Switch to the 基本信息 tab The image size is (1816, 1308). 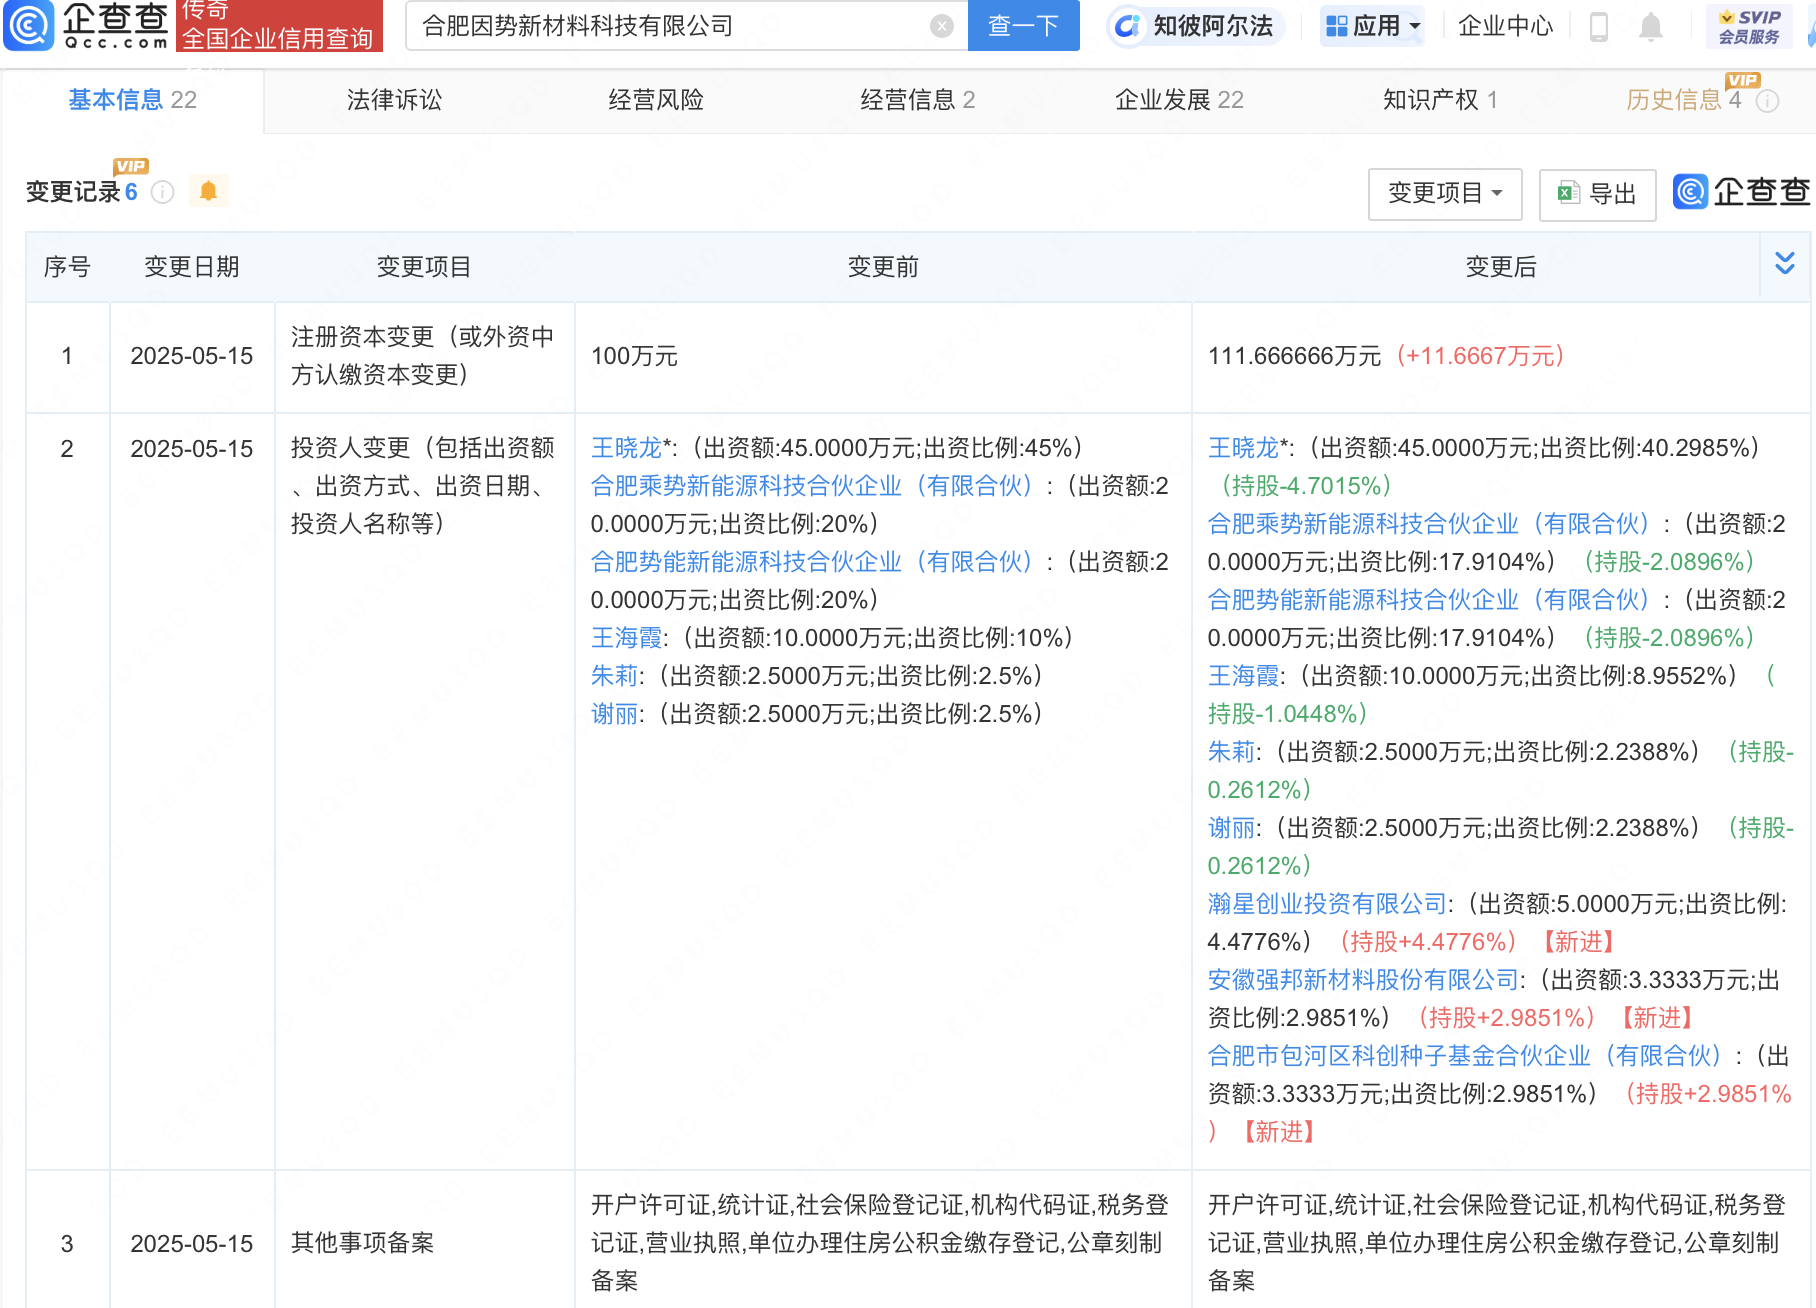[x=132, y=100]
